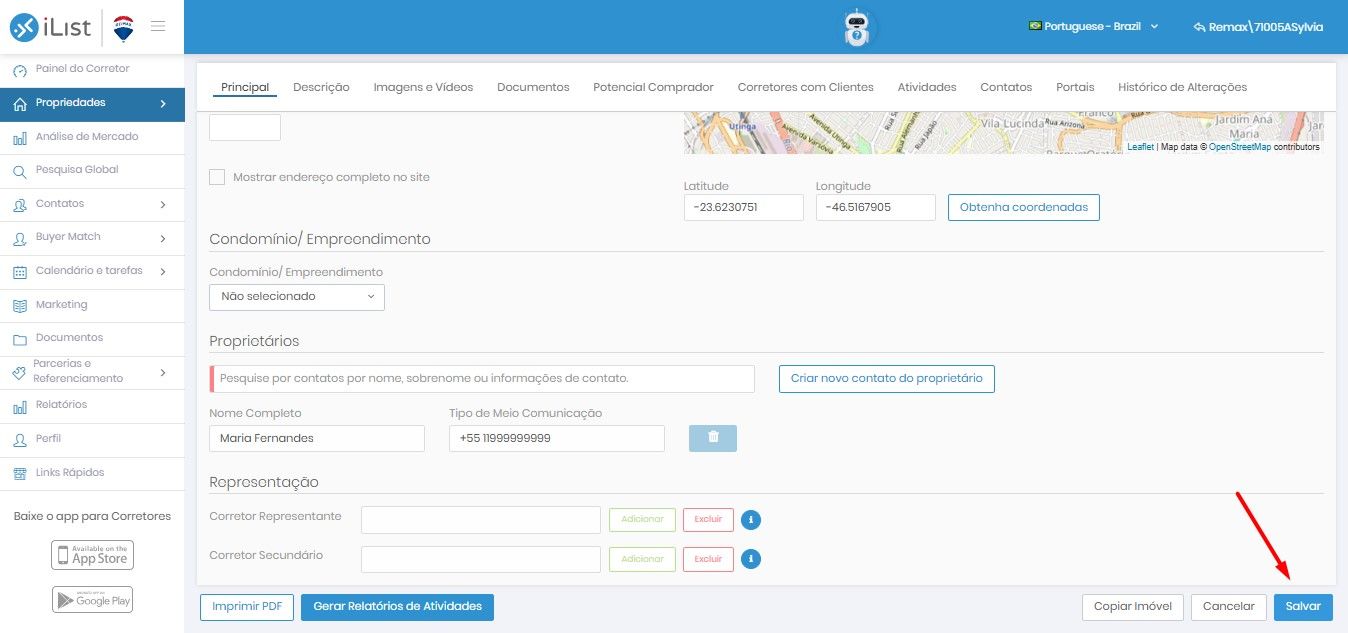1348x633 pixels.
Task: Toggle the hamburger sidebar menu
Action: tap(158, 26)
